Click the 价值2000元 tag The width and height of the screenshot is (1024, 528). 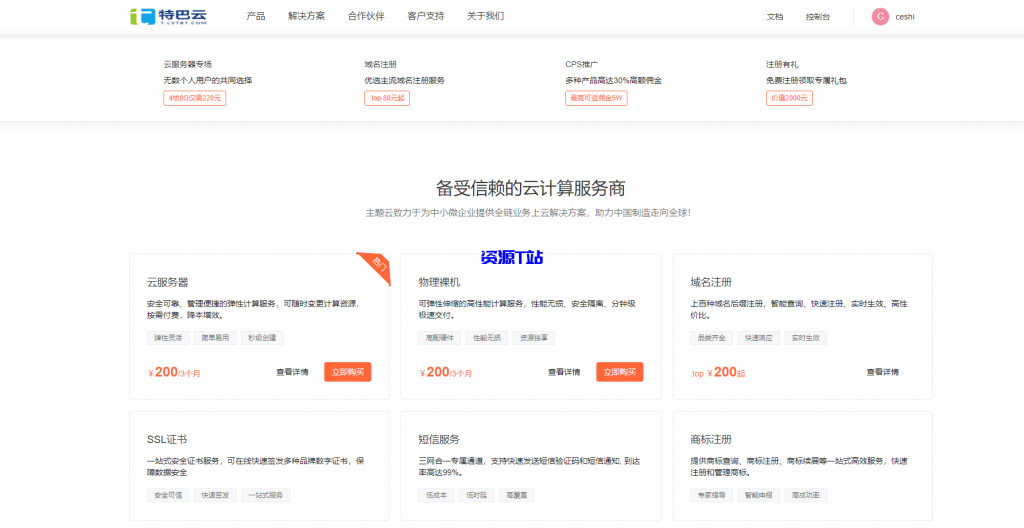(x=789, y=98)
